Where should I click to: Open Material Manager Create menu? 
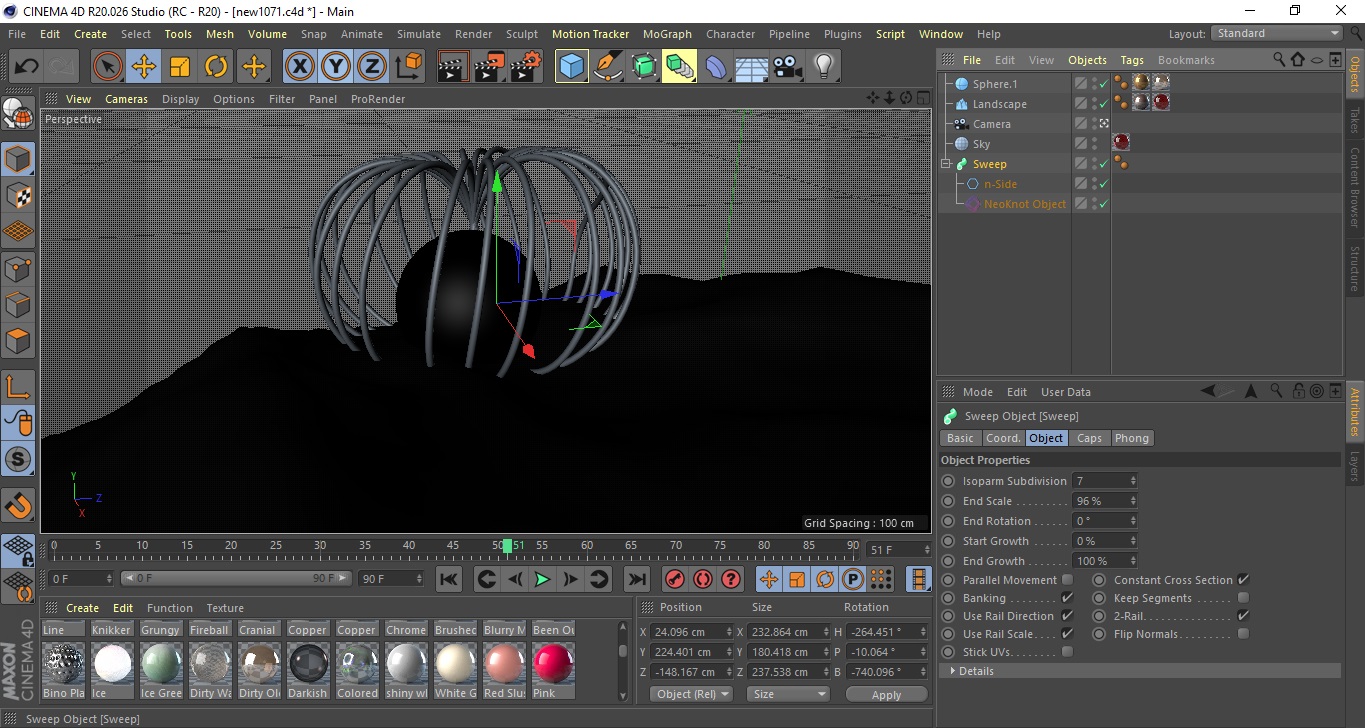point(82,608)
